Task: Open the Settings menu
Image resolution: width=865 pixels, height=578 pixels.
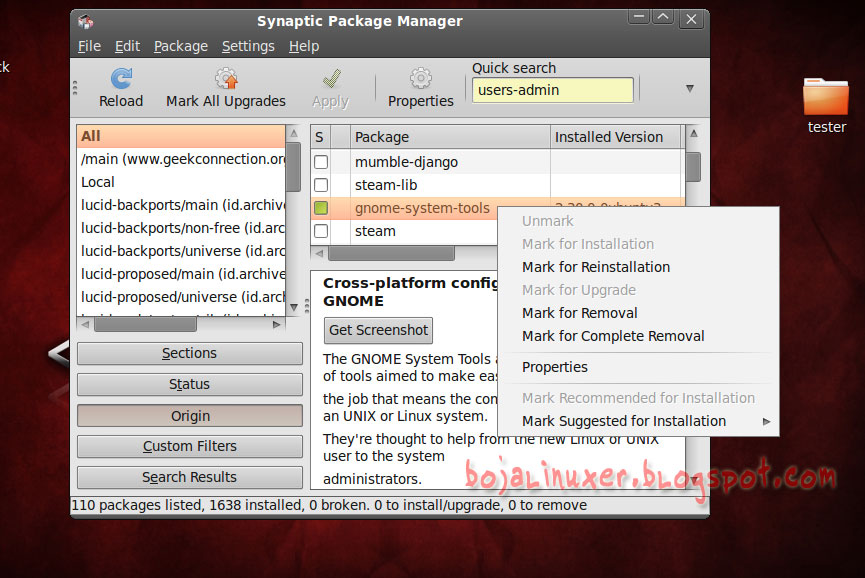Action: 248,46
